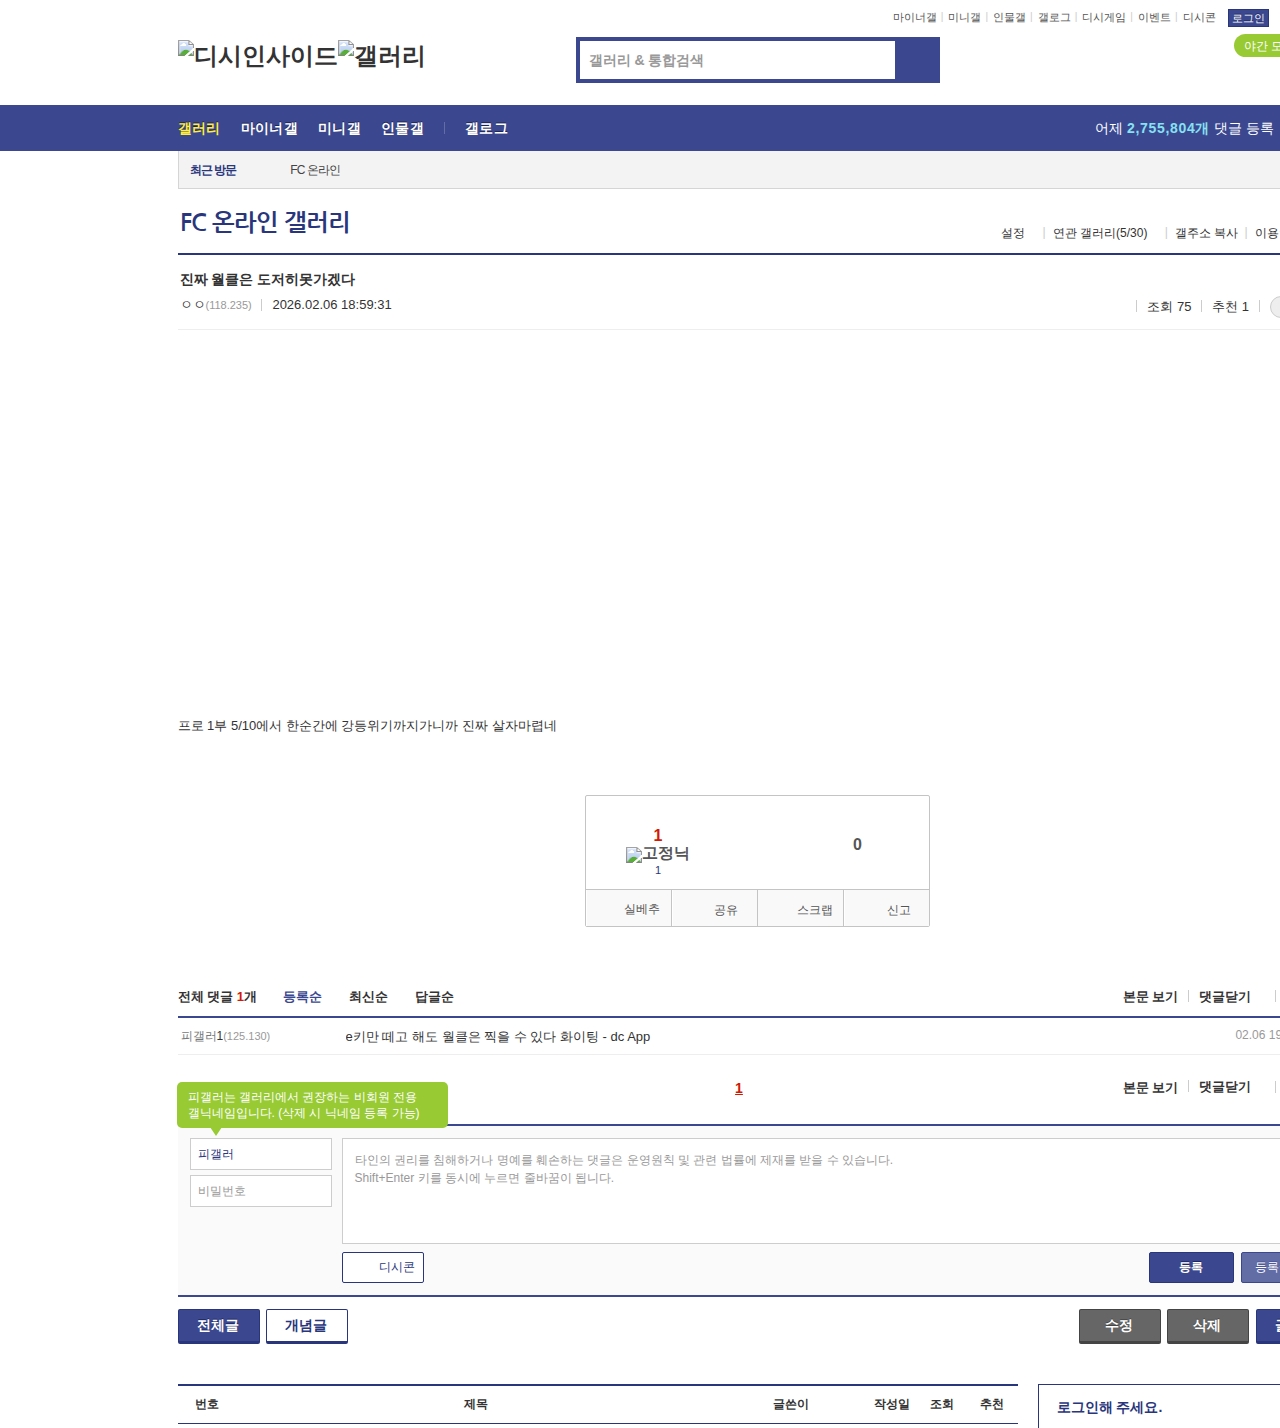Click the 등록 button to submit the comment
Viewport: 1280px width, 1428px height.
[1191, 1267]
